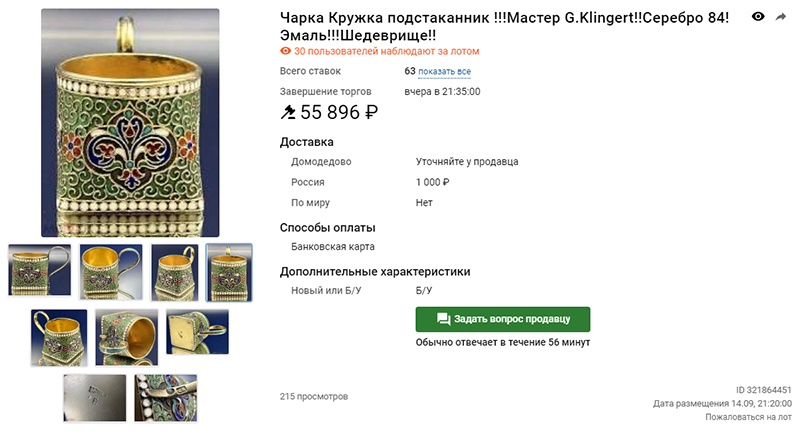The image size is (800, 437).
Task: Select second thumbnail showing gilded interior
Action: [111, 272]
